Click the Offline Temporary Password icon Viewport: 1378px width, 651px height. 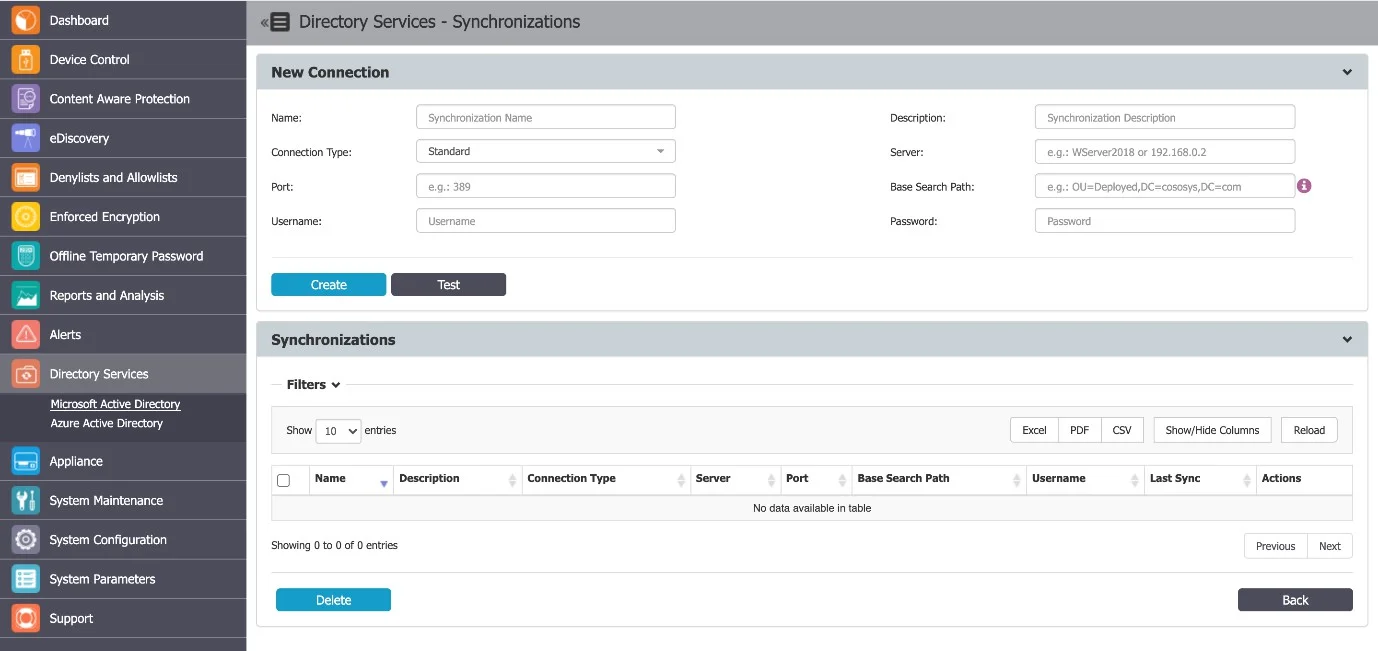point(25,256)
